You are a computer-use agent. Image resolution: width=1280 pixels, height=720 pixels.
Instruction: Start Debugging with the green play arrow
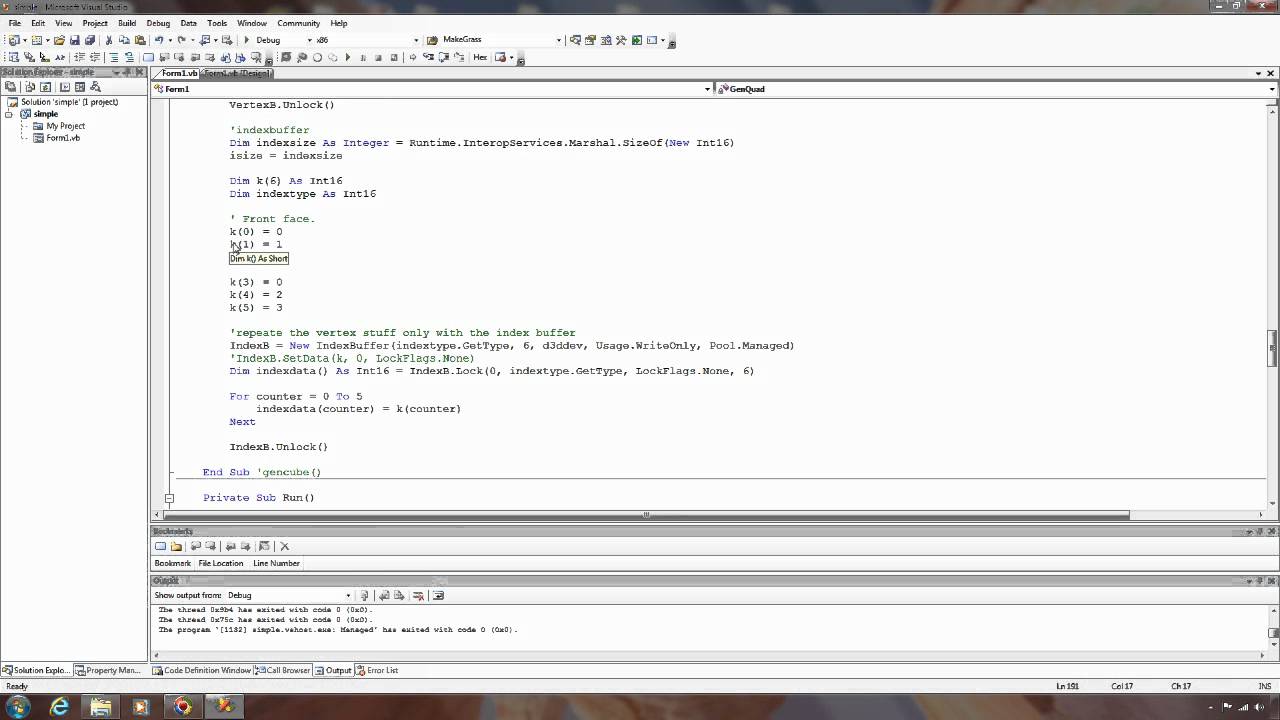pyautogui.click(x=246, y=40)
